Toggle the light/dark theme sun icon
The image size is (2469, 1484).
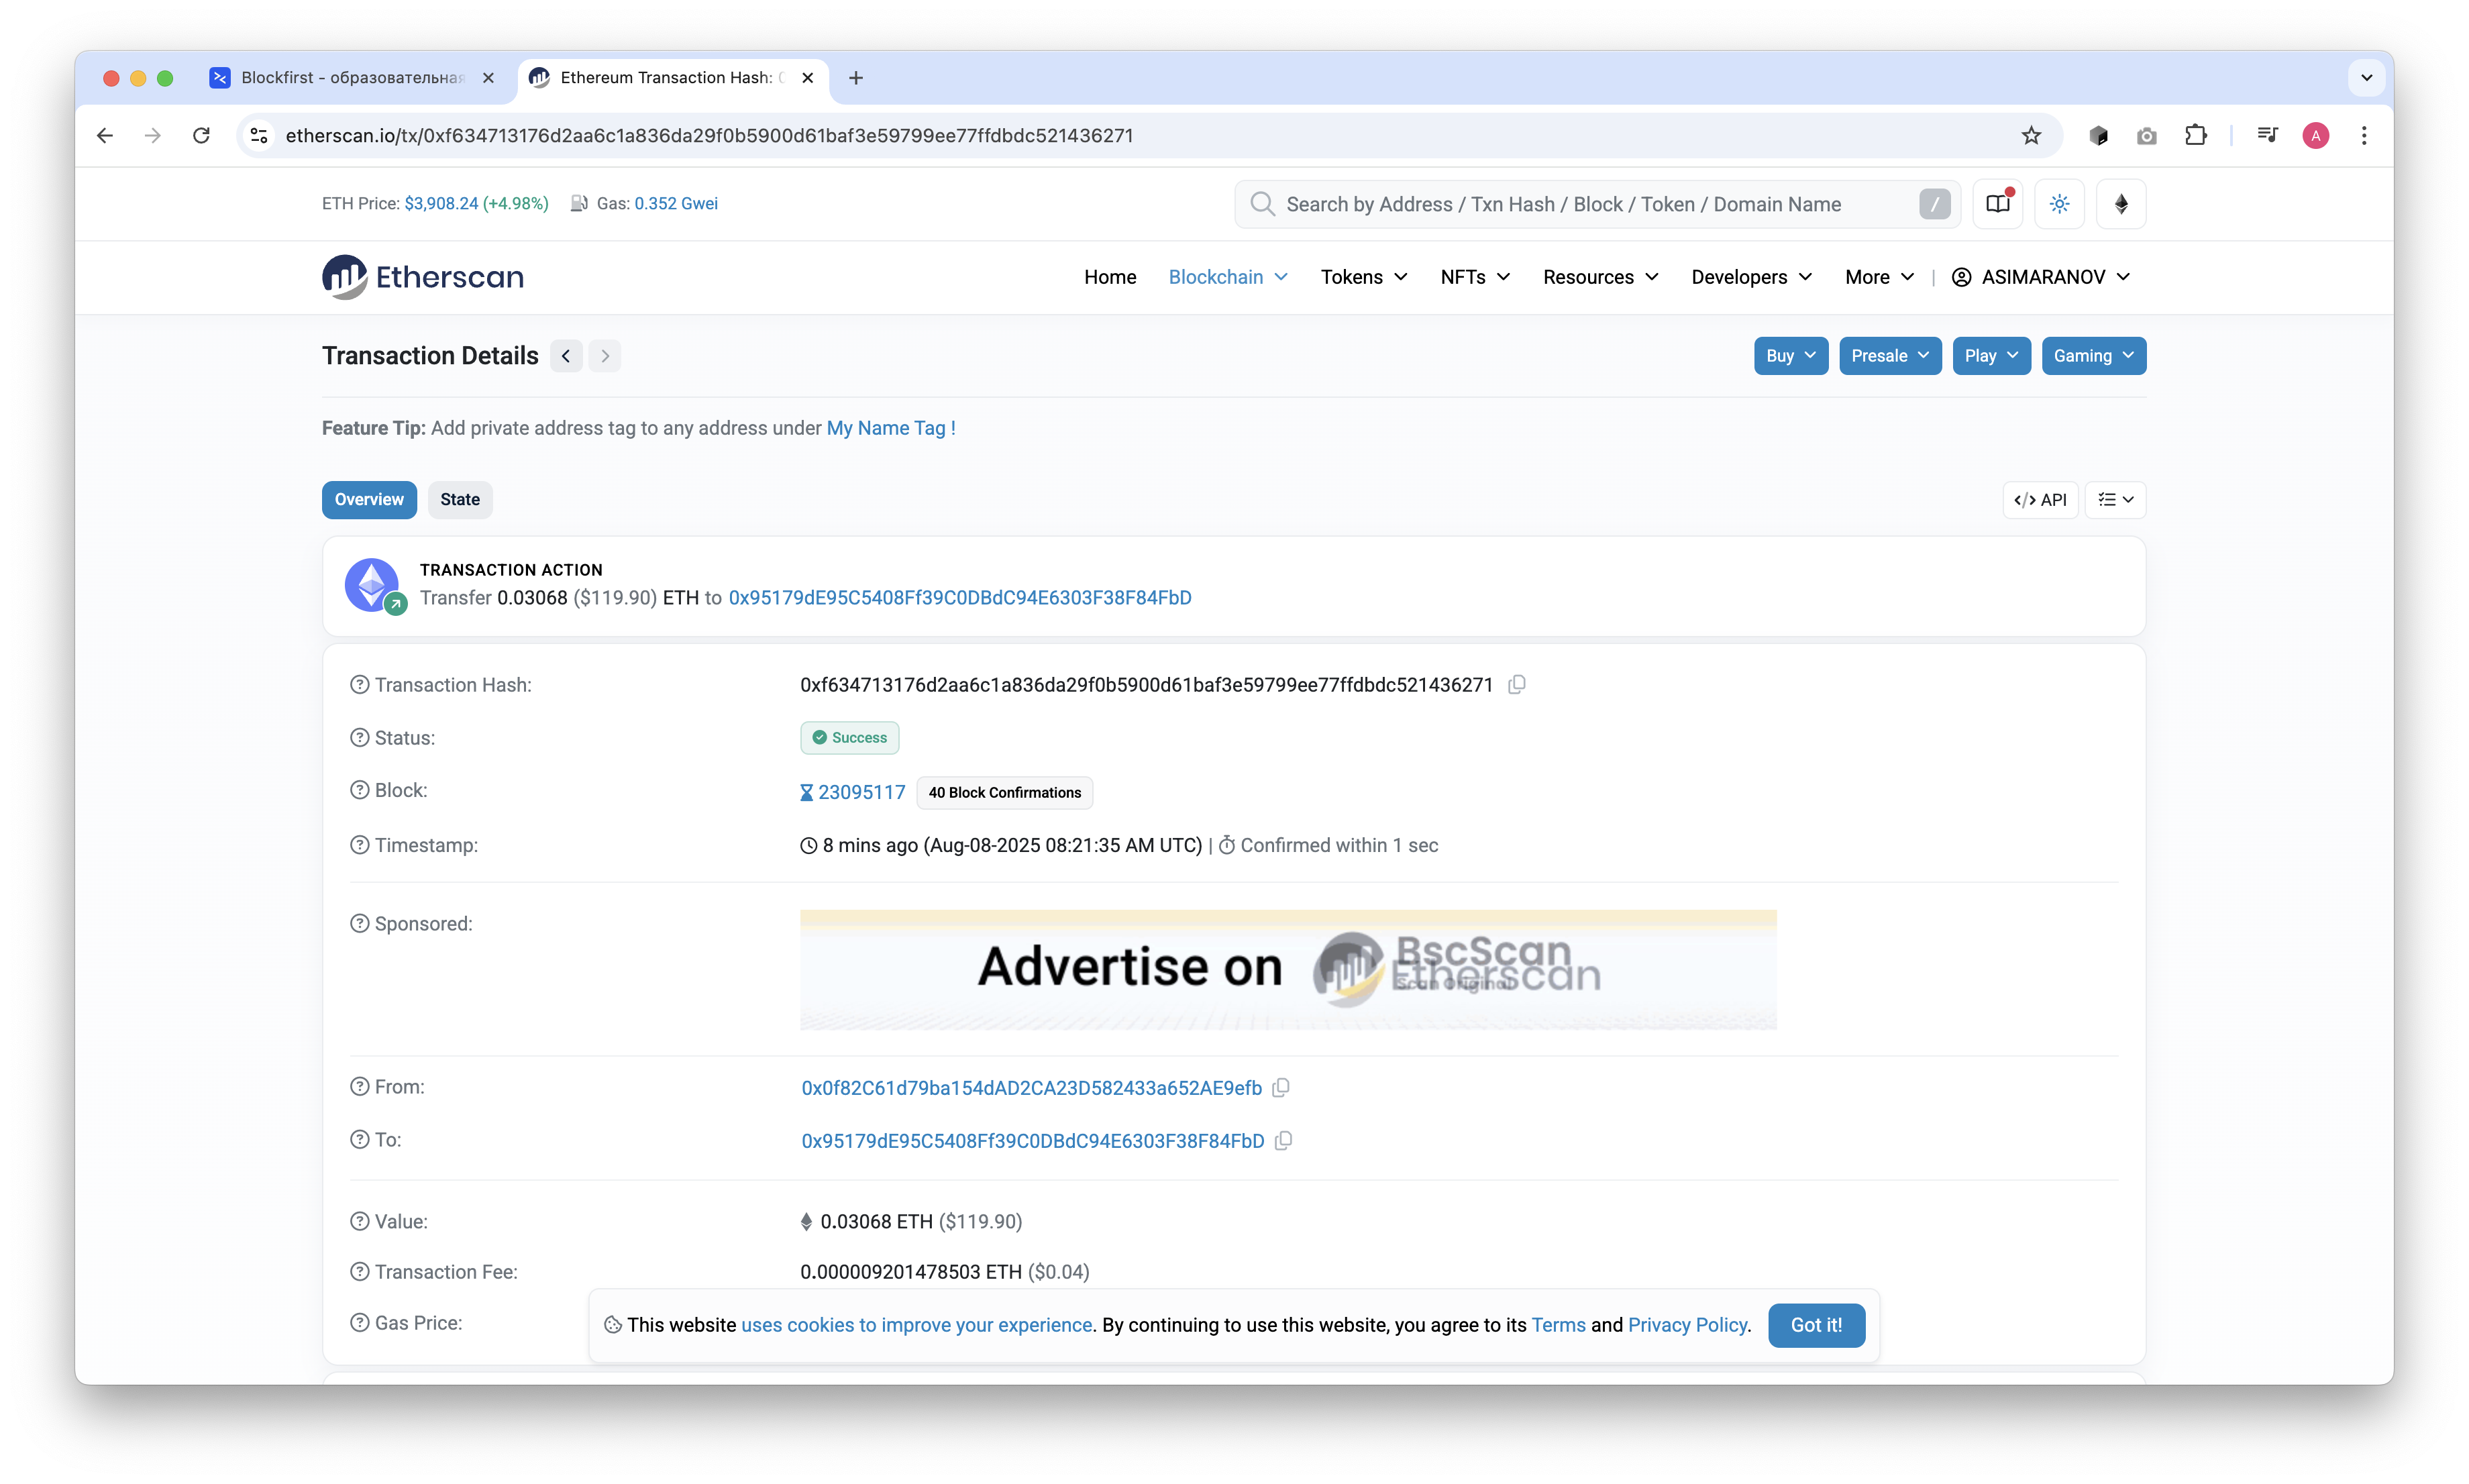(x=2059, y=204)
